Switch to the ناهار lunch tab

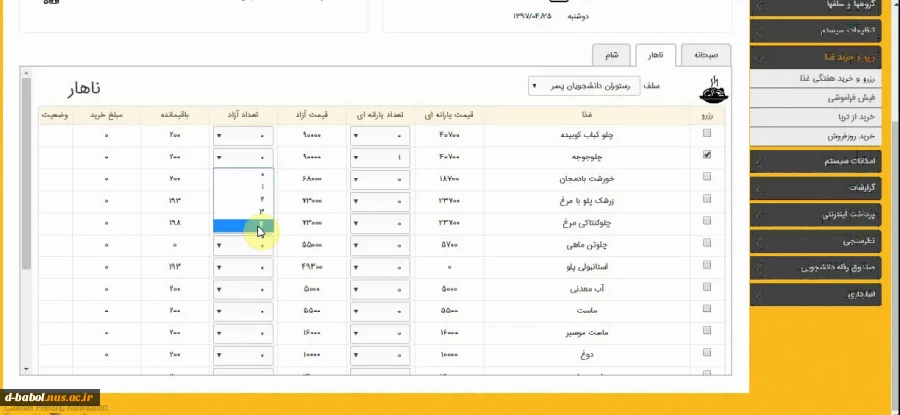coord(655,55)
